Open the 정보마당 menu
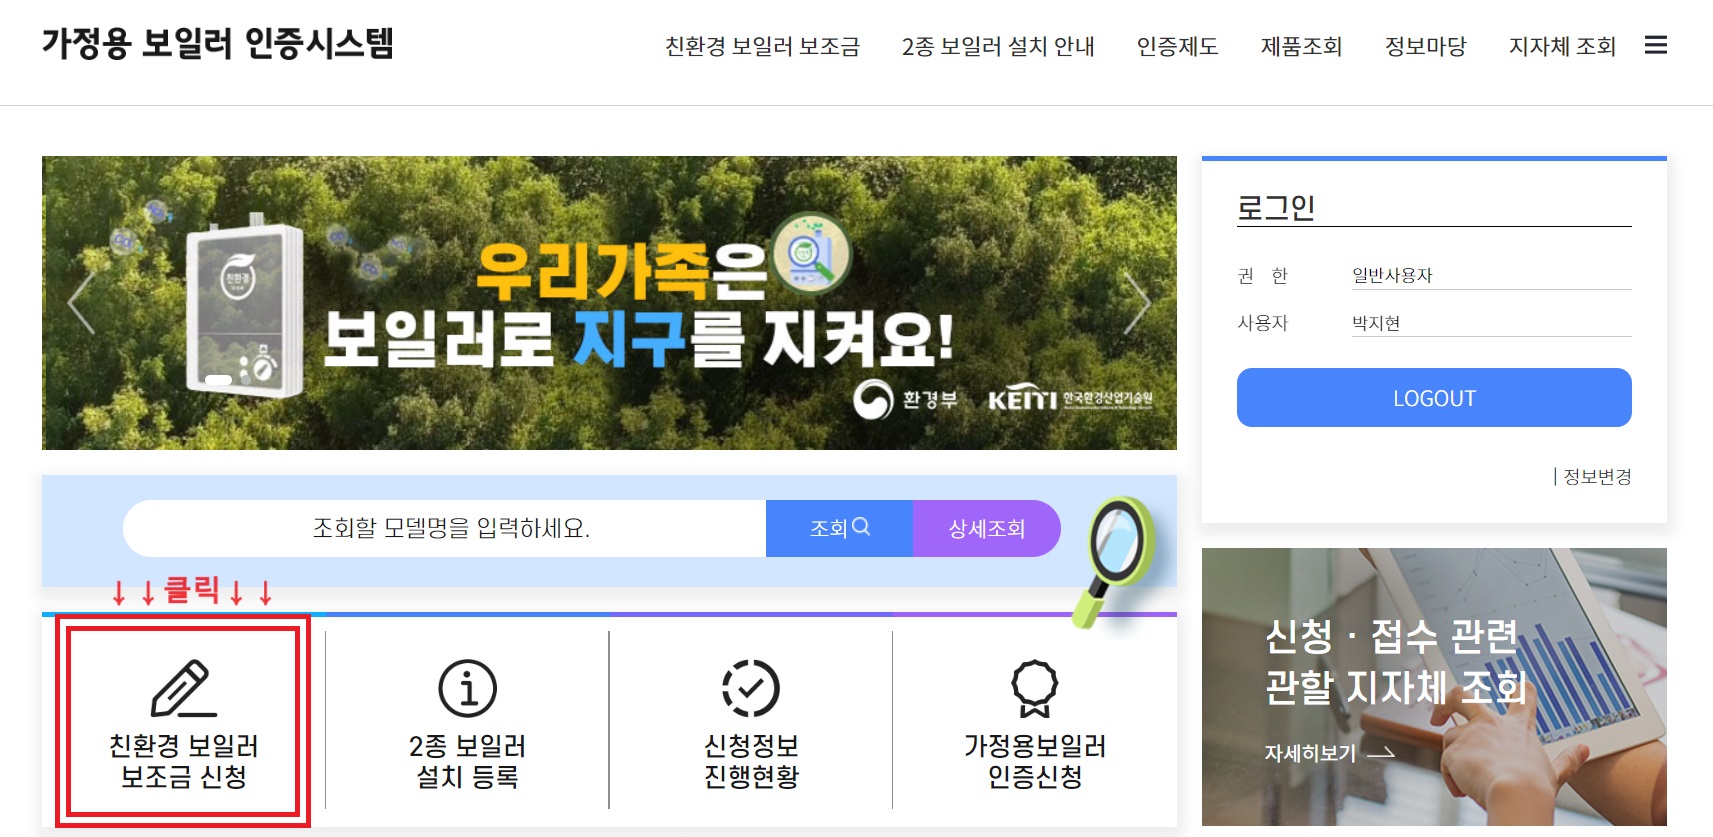1713x837 pixels. (1425, 46)
